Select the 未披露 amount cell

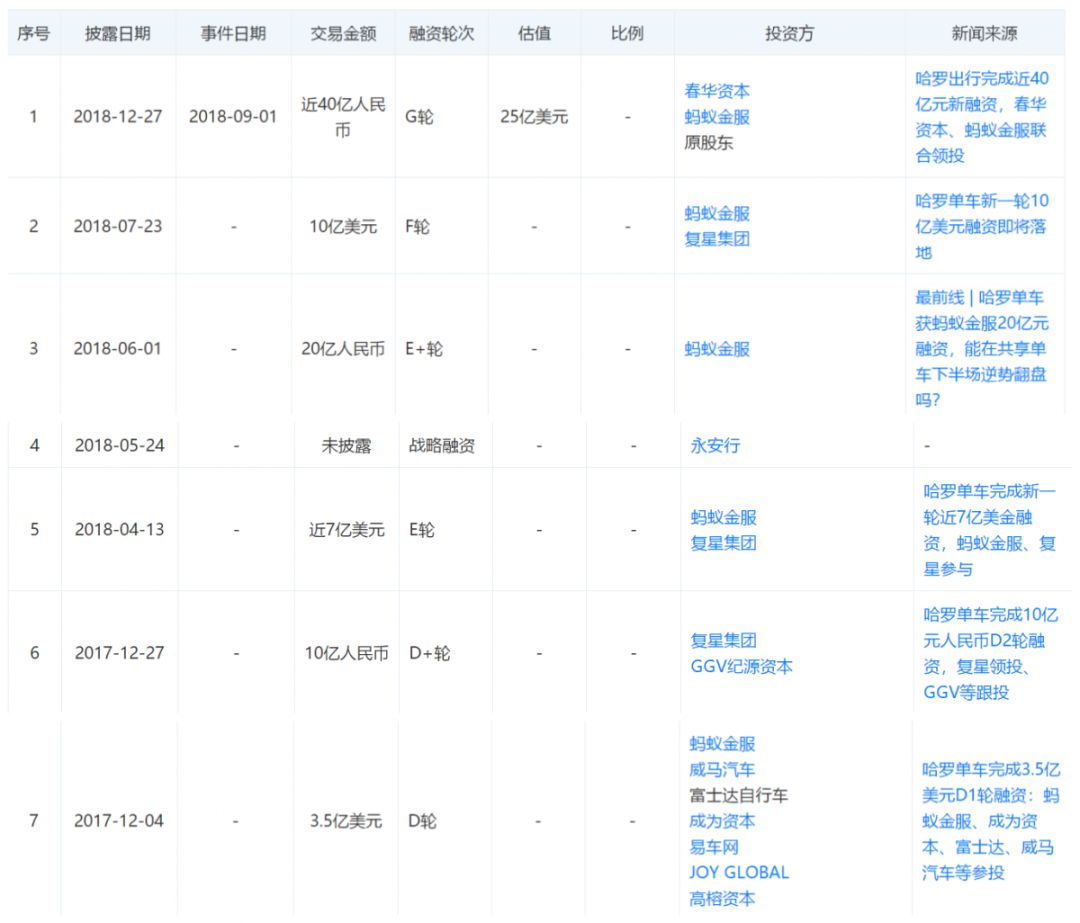tap(346, 446)
